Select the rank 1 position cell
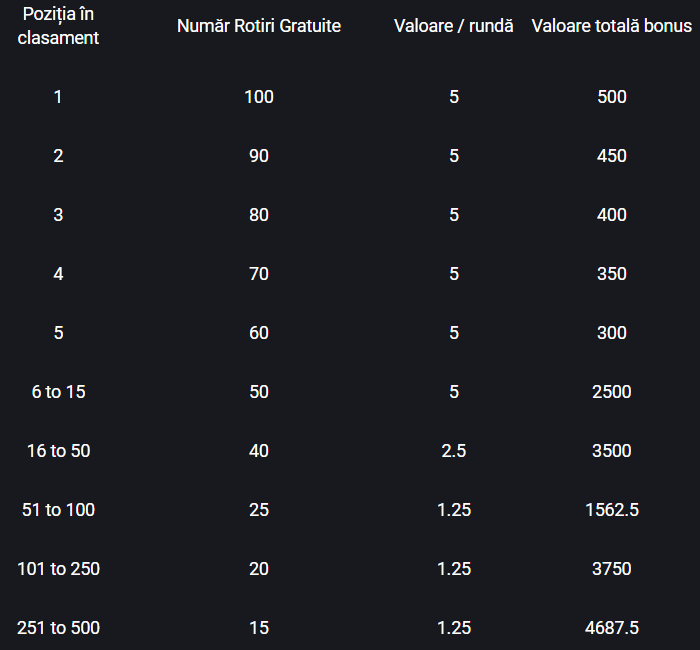This screenshot has width=700, height=650. [58, 97]
